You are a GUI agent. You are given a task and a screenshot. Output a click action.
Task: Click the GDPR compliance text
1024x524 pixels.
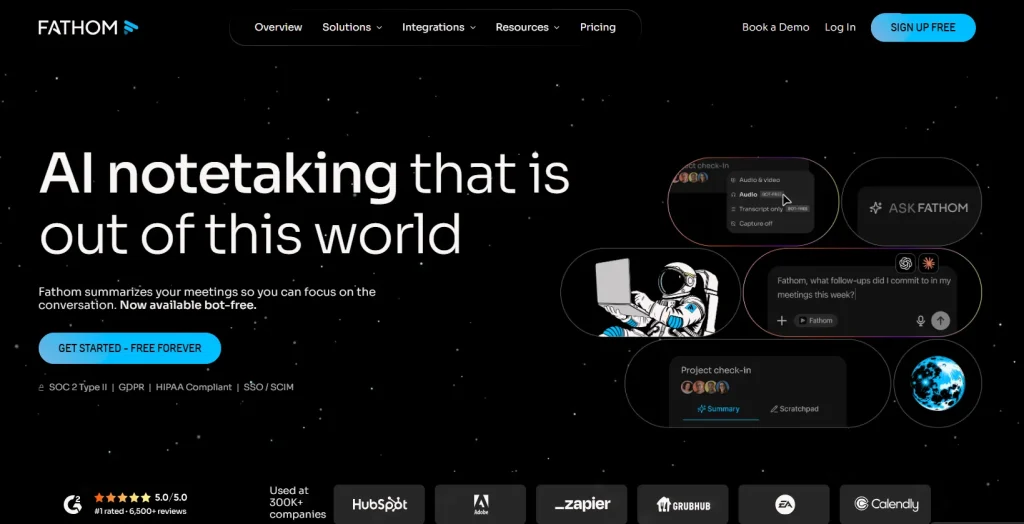131,387
